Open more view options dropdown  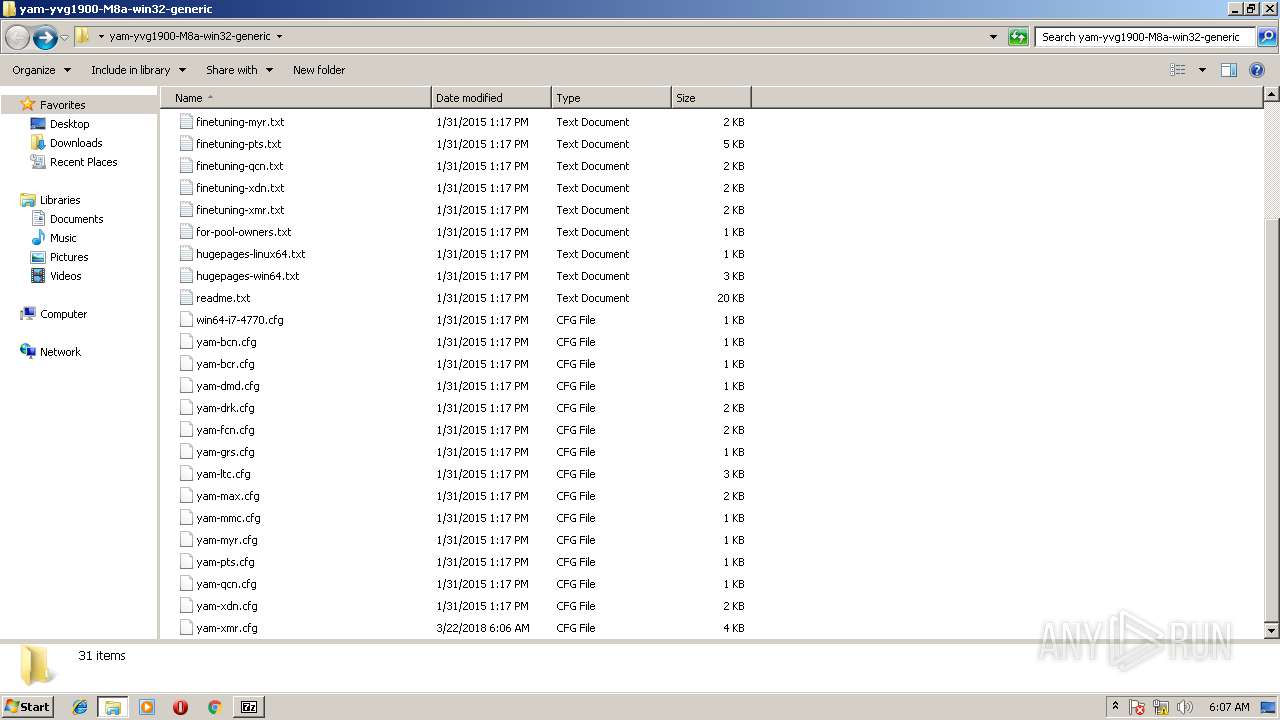click(x=1202, y=70)
